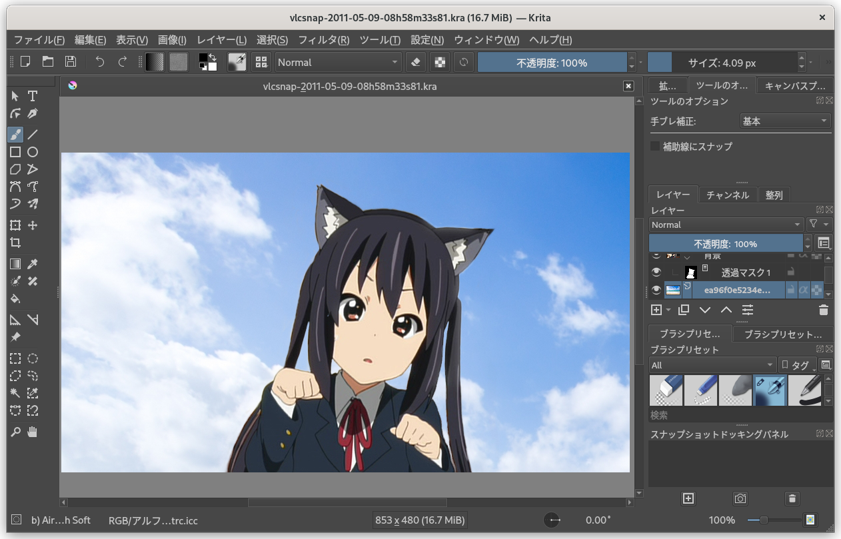
Task: Move layer down with chevron
Action: (705, 310)
